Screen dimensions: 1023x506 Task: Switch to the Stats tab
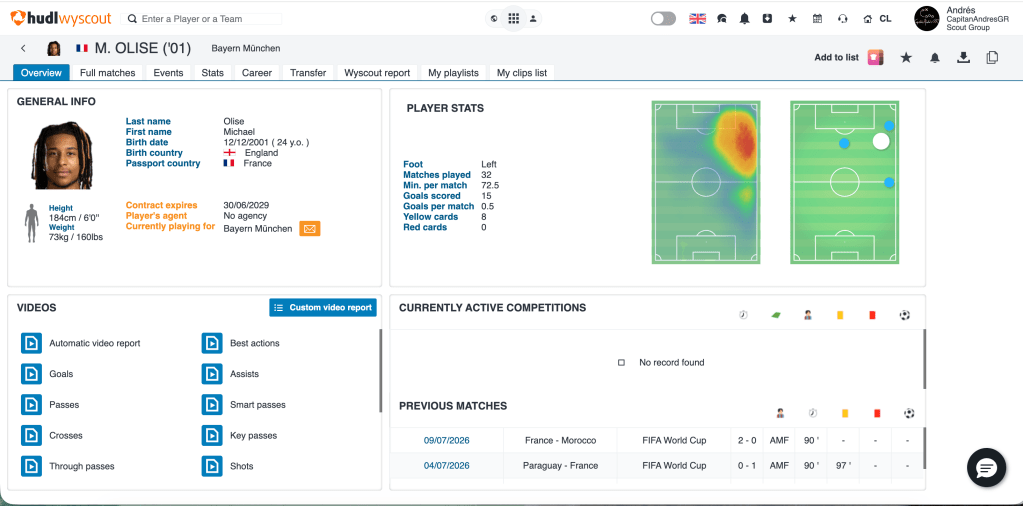pyautogui.click(x=213, y=72)
